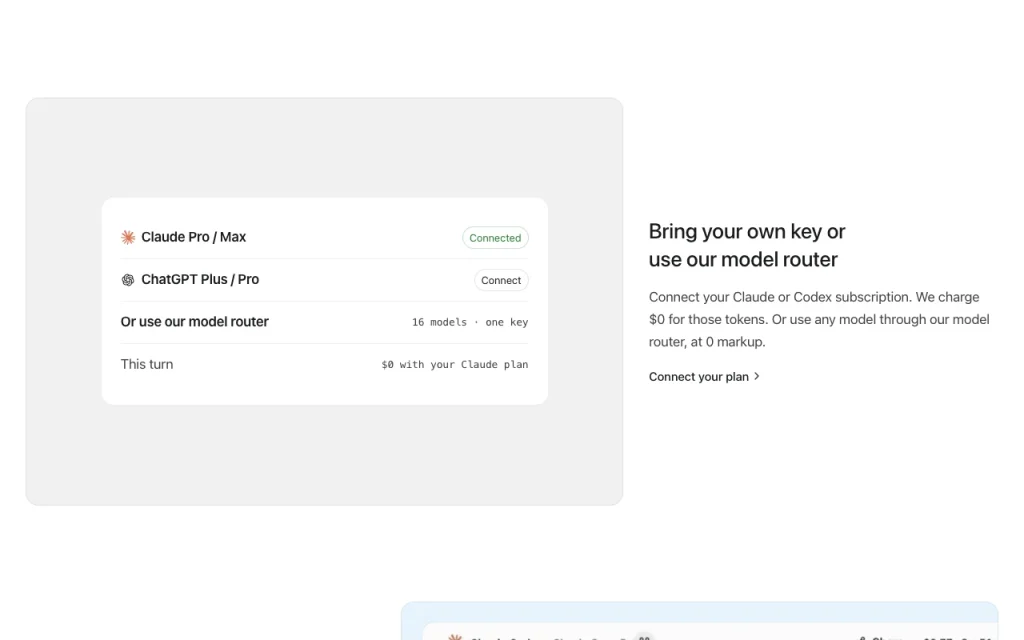Click the Or use our model router row
Screen dimensions: 1024x640
(x=325, y=322)
